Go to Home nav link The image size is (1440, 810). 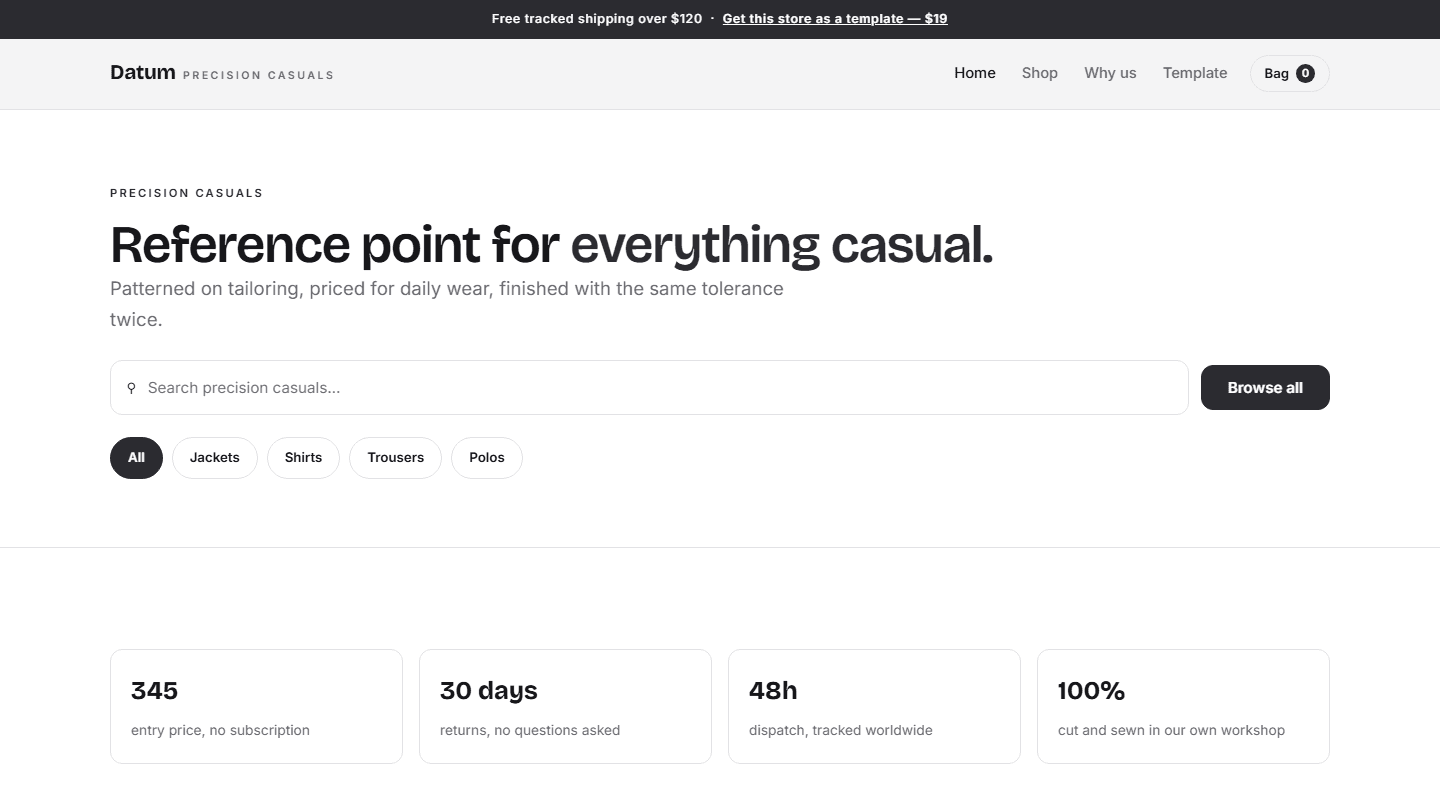[x=975, y=73]
